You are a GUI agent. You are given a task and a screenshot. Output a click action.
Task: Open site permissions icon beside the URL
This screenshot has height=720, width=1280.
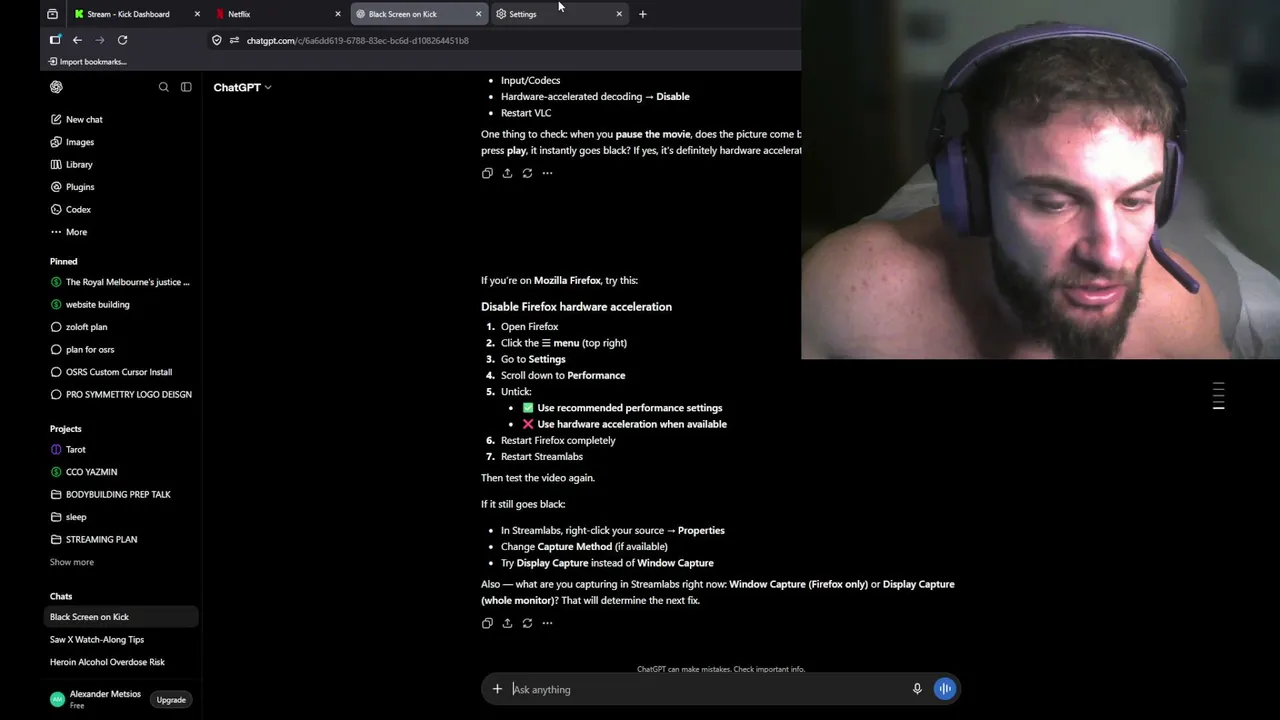point(234,40)
